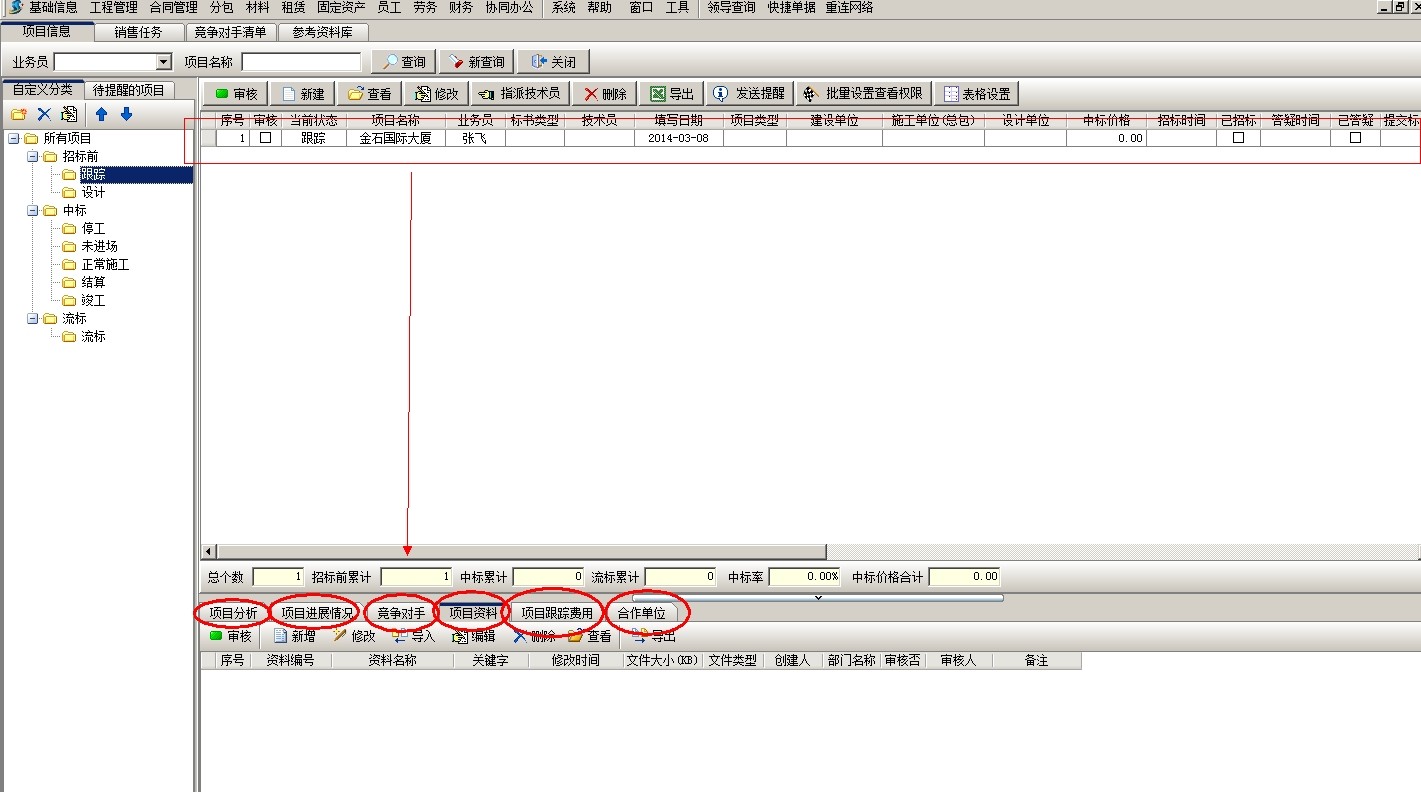This screenshot has width=1421, height=792.
Task: Collapse the 中标 tree node
Action: tap(32, 211)
